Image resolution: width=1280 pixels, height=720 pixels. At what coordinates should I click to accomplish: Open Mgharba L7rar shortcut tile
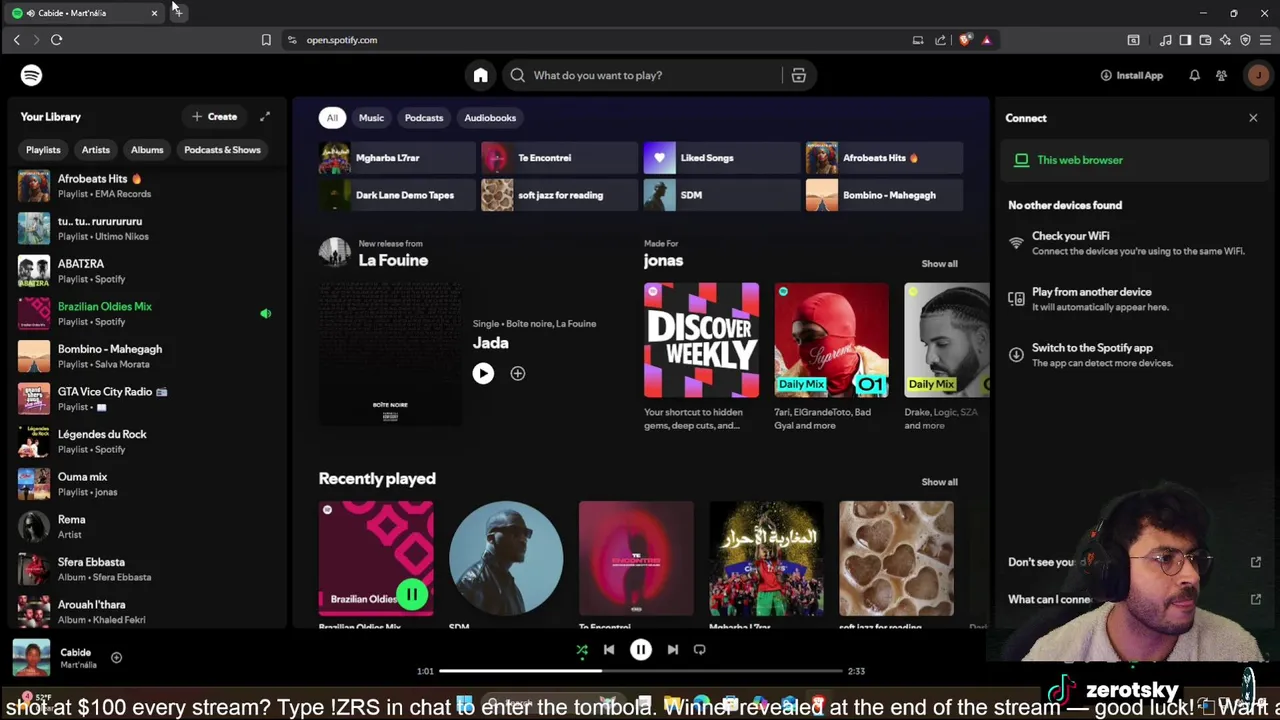[398, 158]
